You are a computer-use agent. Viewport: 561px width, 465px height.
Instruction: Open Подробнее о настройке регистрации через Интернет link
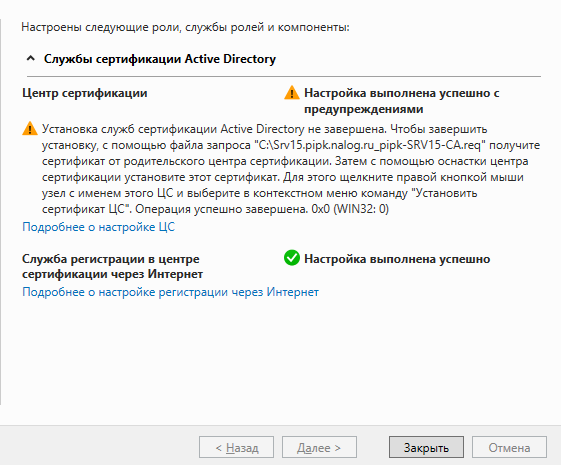coord(170,292)
